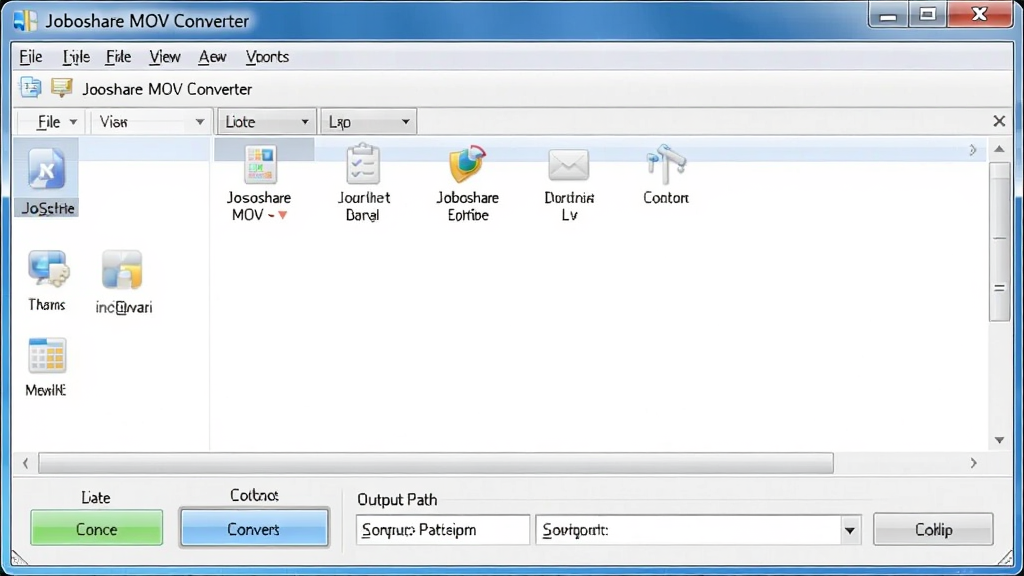Minimize the Joboshare MOV Converter window
This screenshot has height=576, width=1024.
[x=888, y=14]
